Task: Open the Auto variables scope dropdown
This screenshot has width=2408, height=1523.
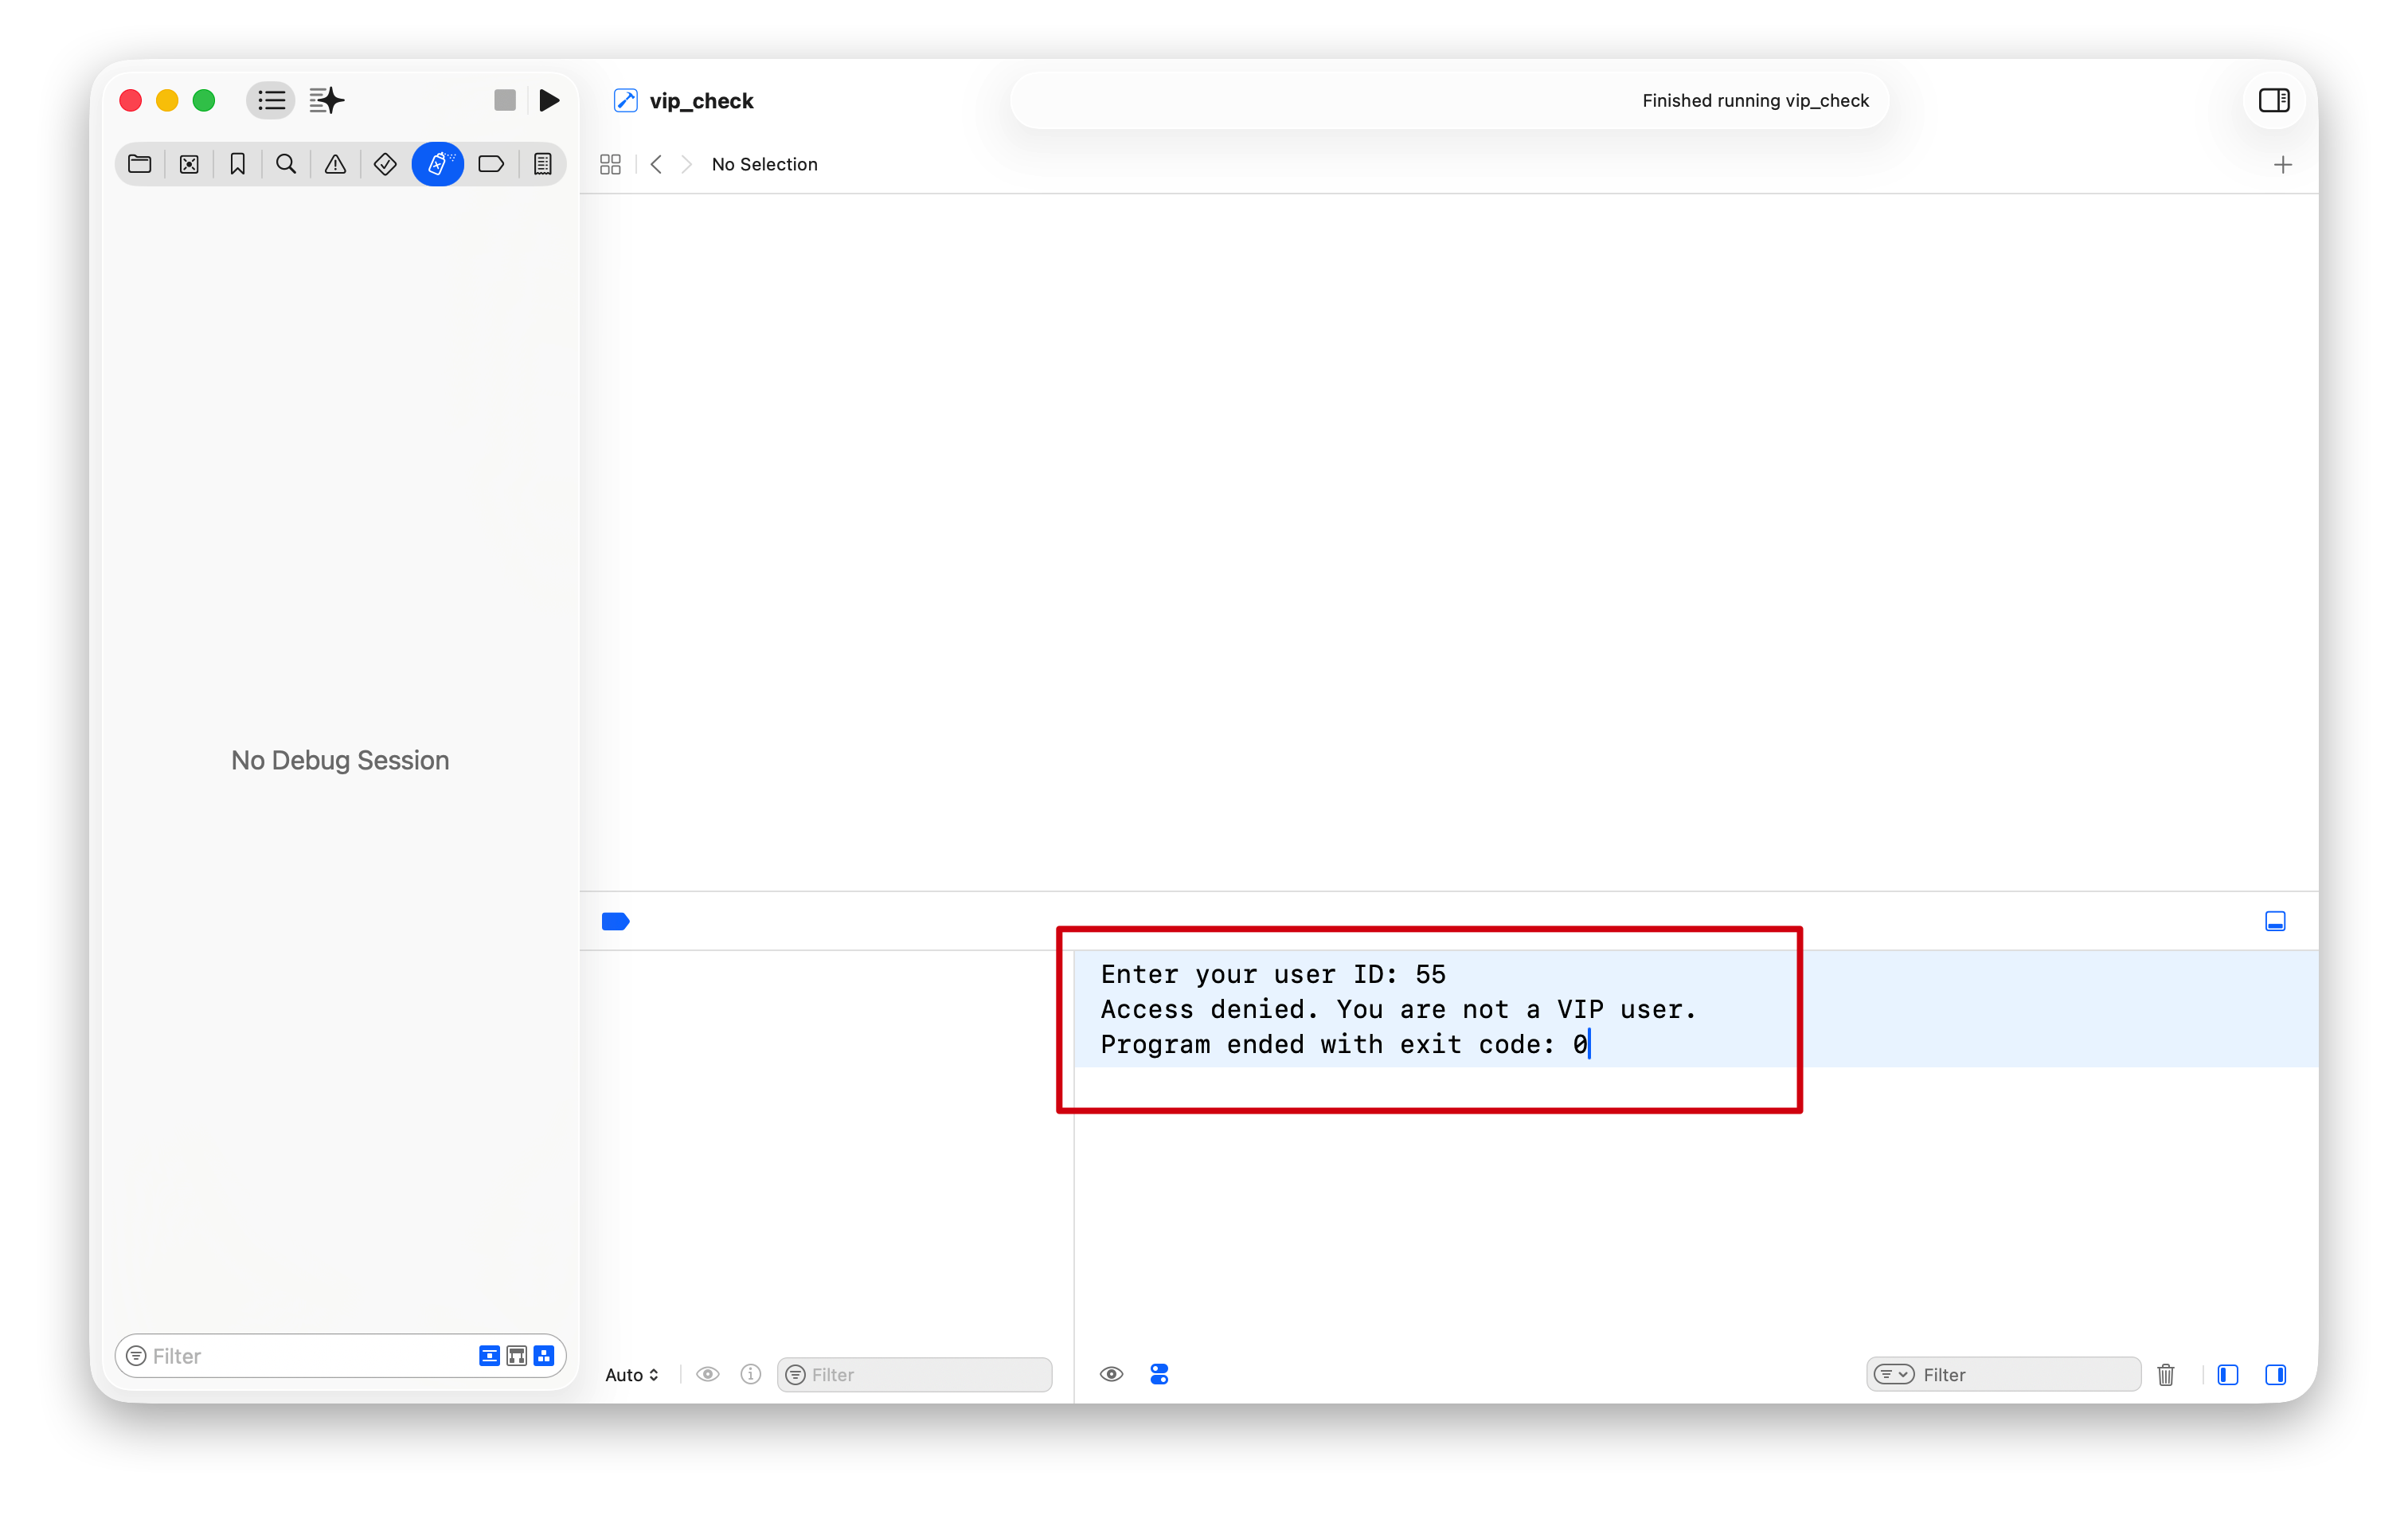Action: (632, 1375)
